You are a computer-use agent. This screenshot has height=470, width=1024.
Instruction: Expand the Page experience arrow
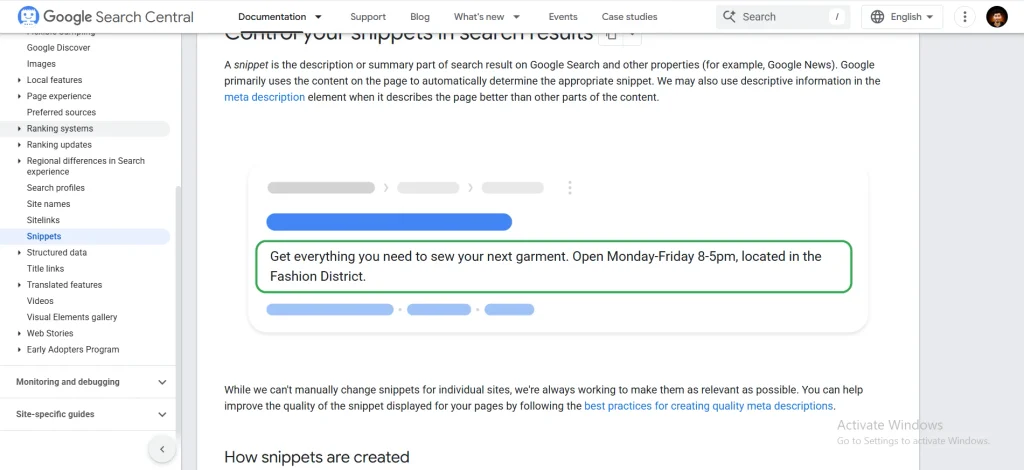click(x=19, y=97)
